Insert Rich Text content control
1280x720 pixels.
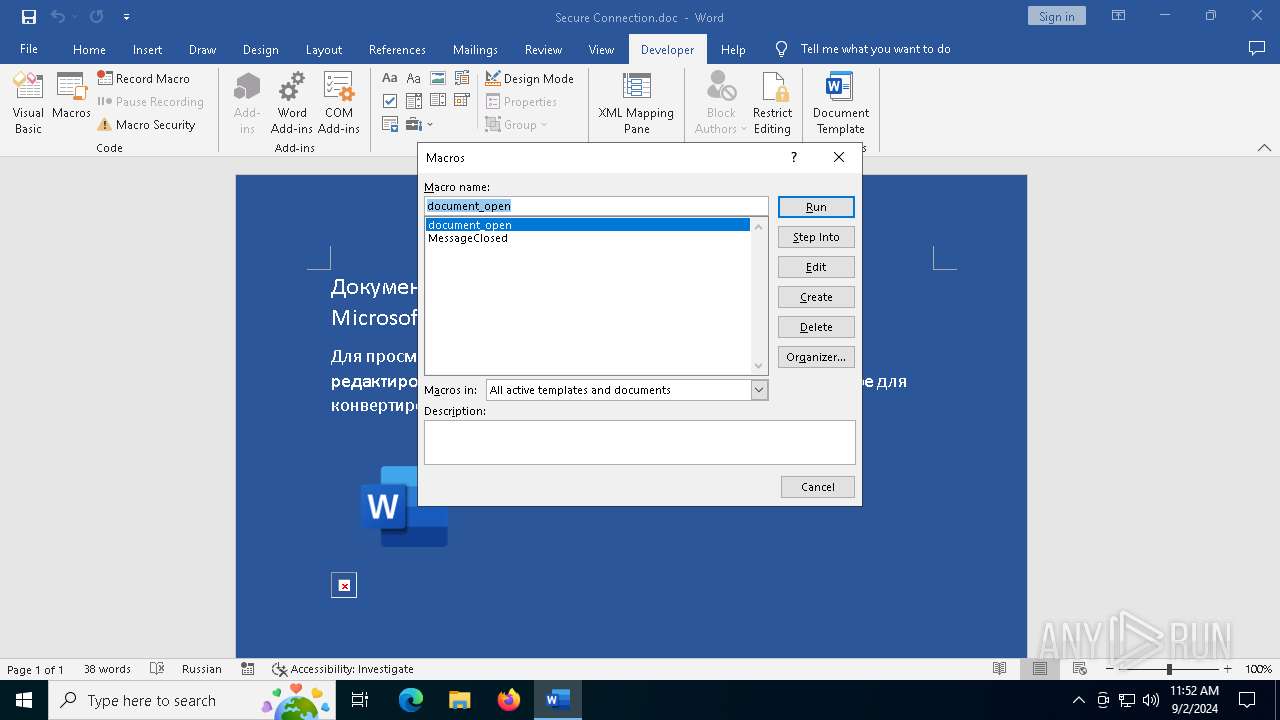390,78
